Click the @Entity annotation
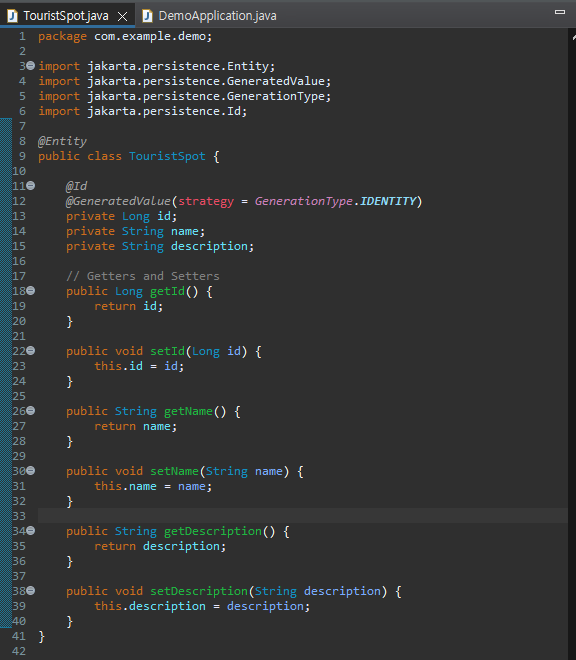The image size is (576, 660). coord(62,141)
